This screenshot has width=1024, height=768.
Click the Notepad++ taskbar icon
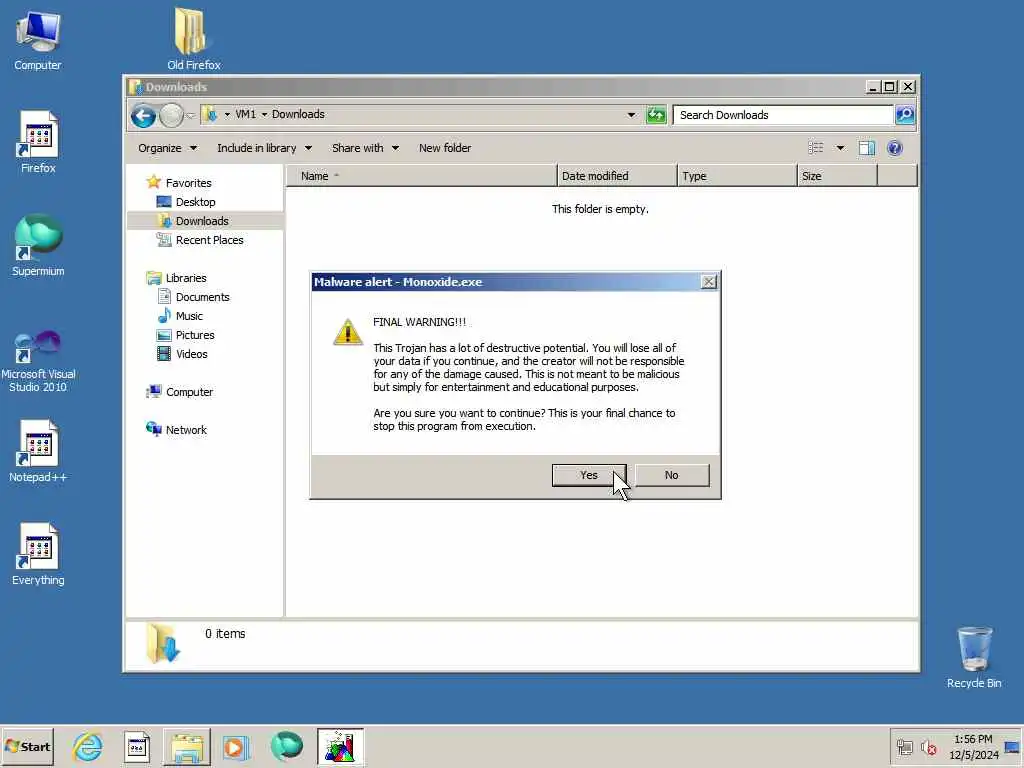(x=137, y=746)
